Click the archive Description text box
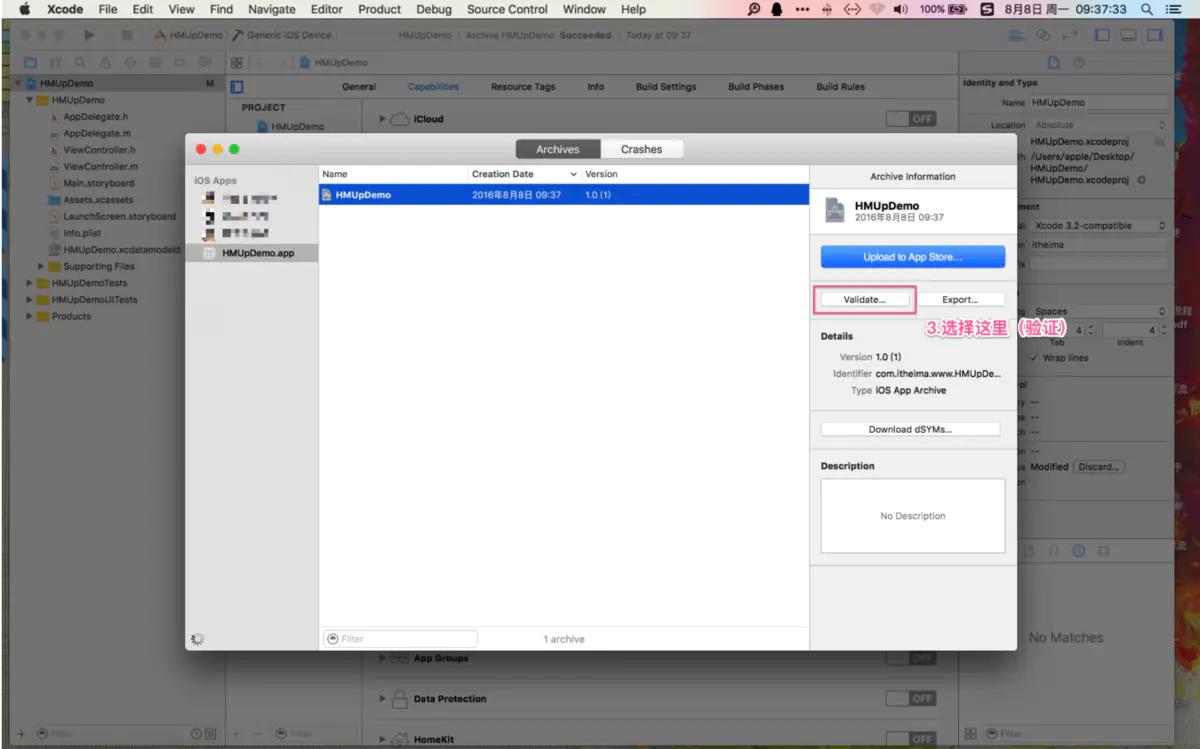1200x749 pixels. [913, 516]
